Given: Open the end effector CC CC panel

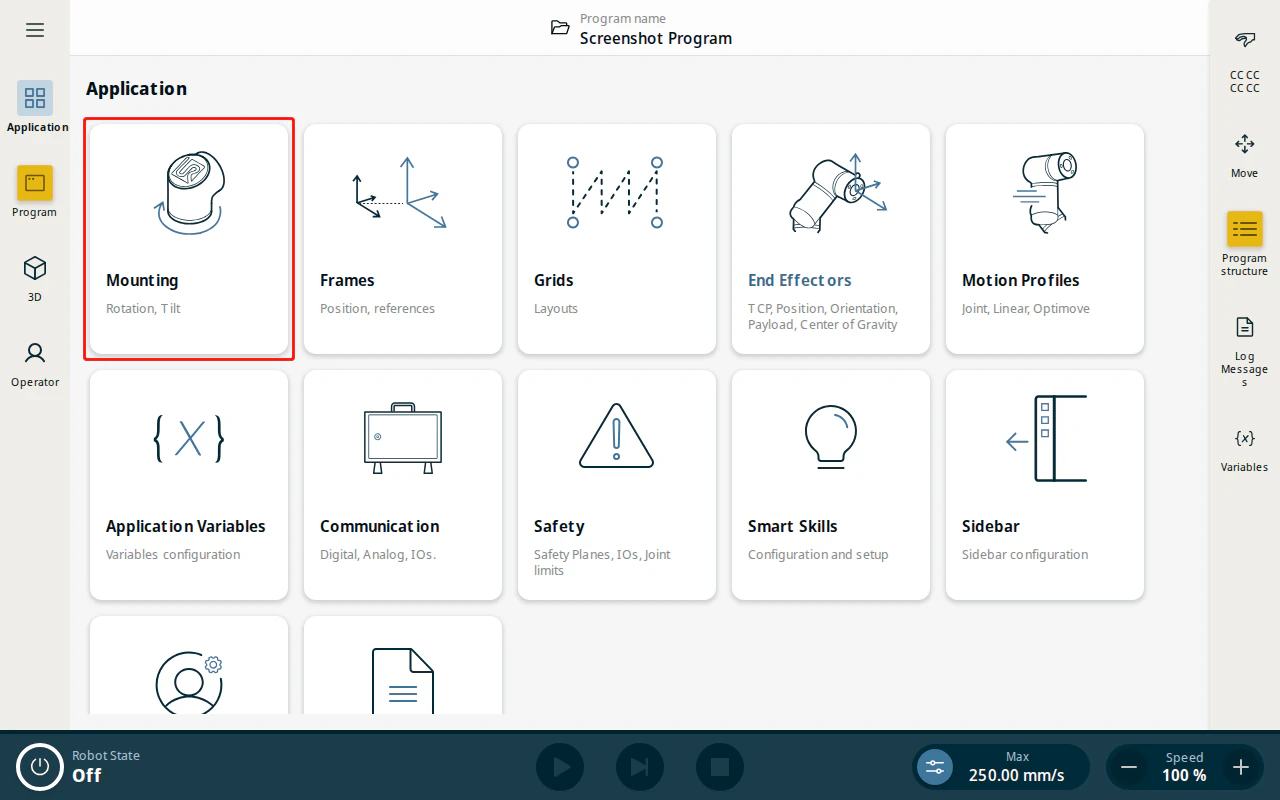Looking at the screenshot, I should [1245, 60].
